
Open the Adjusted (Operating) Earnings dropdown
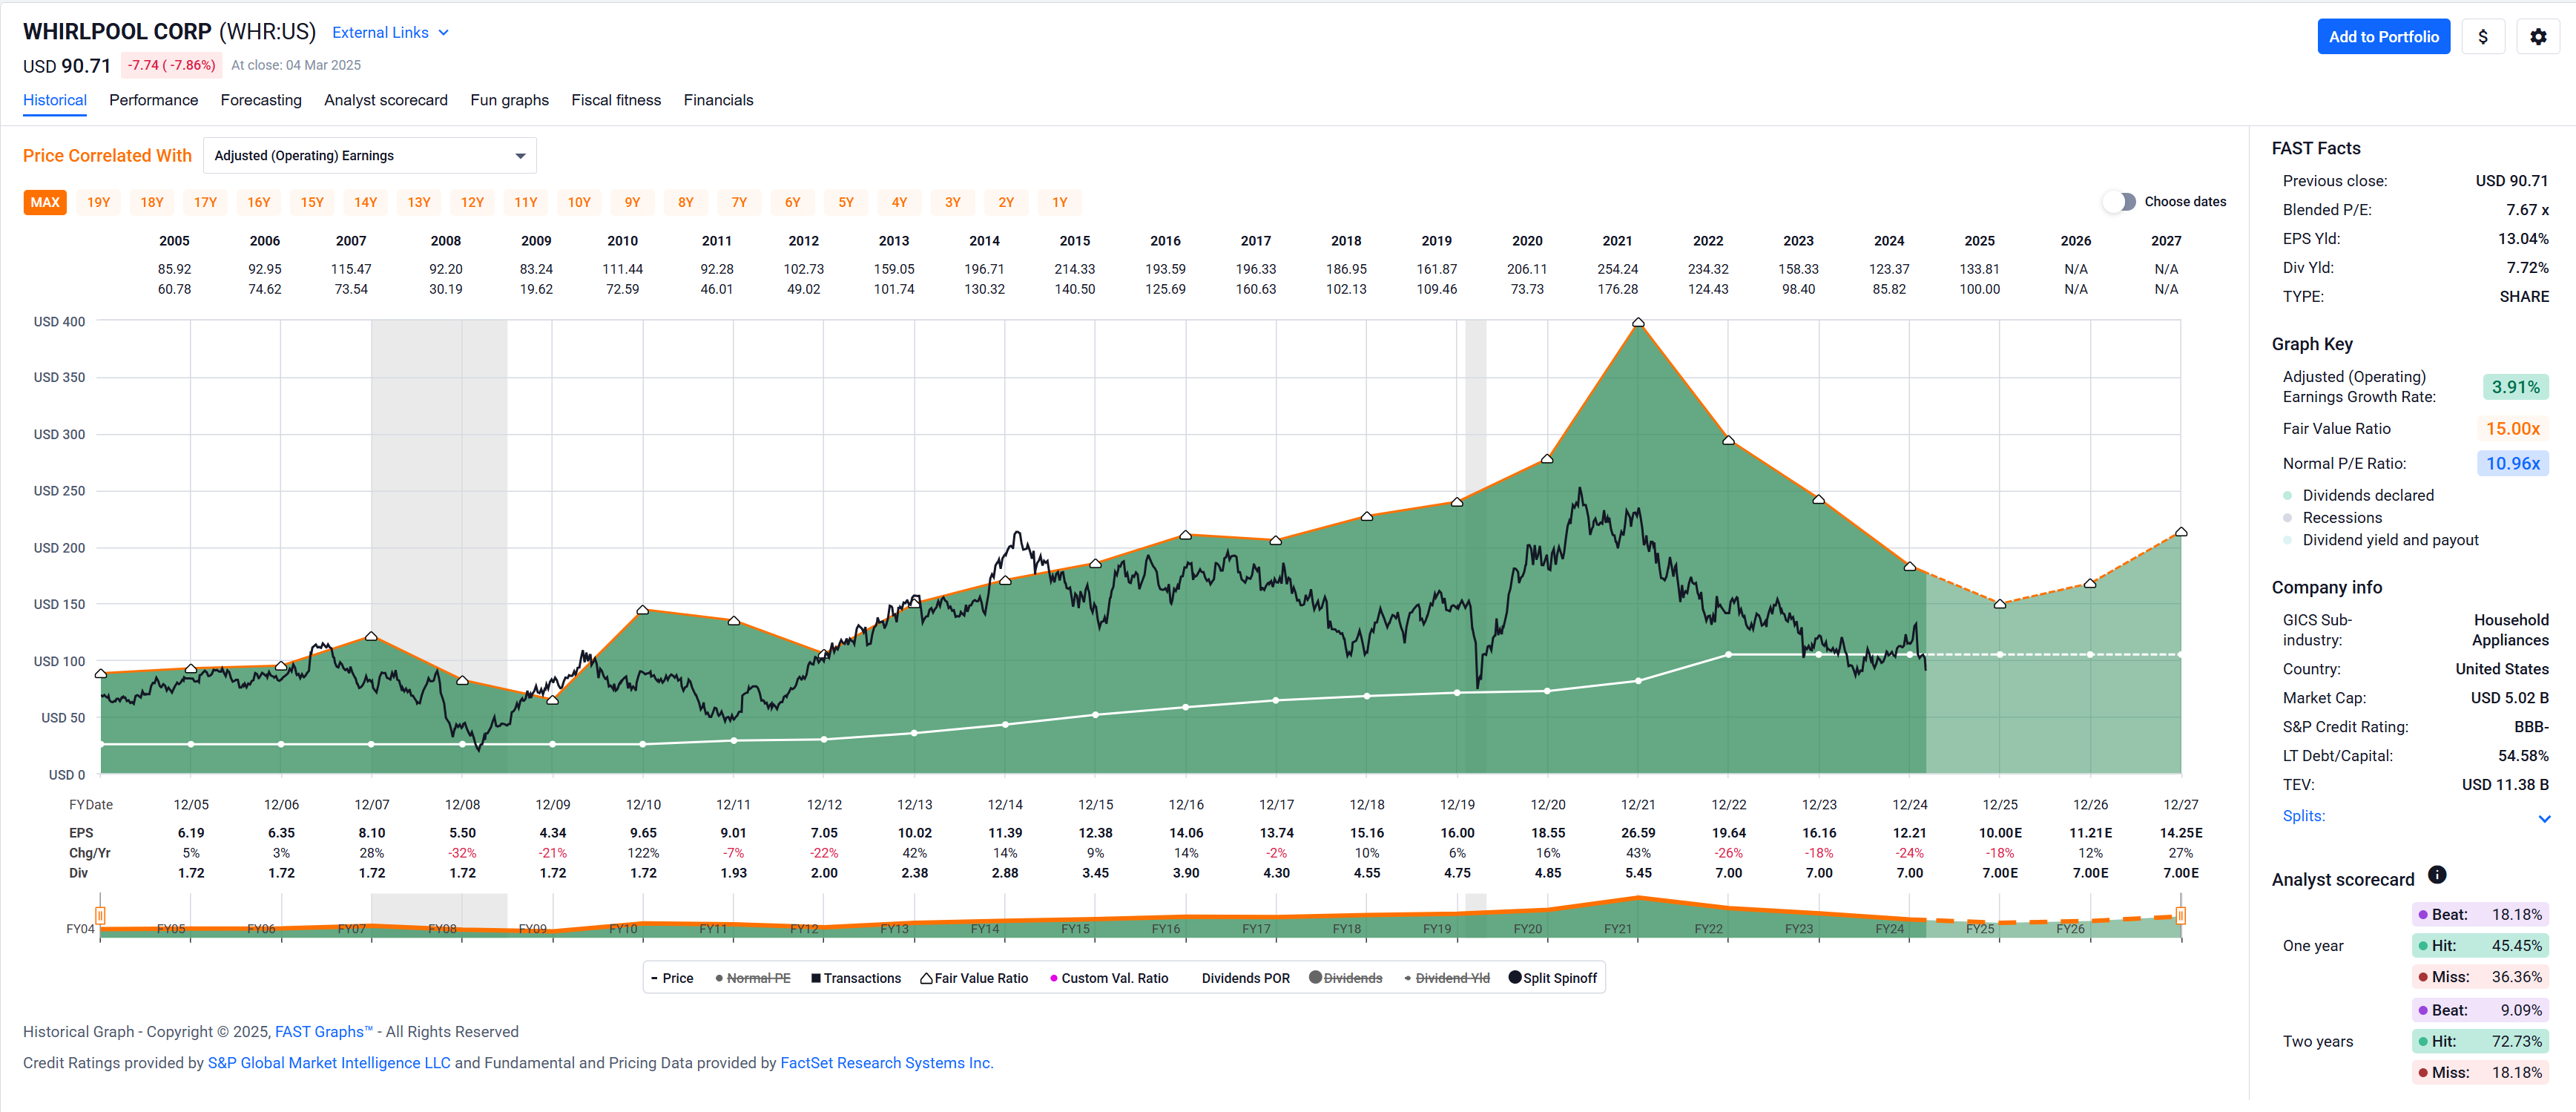pyautogui.click(x=369, y=156)
